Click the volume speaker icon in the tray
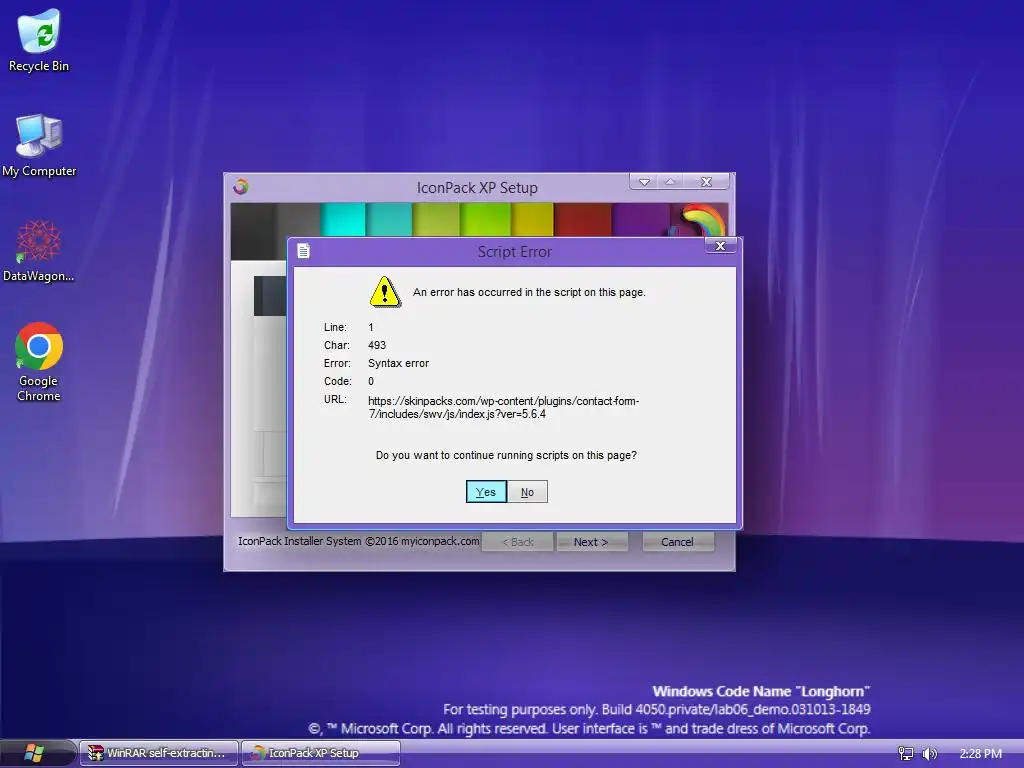 [929, 754]
